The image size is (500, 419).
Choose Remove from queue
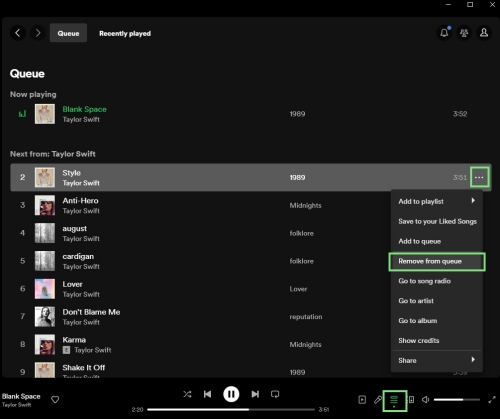coord(437,261)
